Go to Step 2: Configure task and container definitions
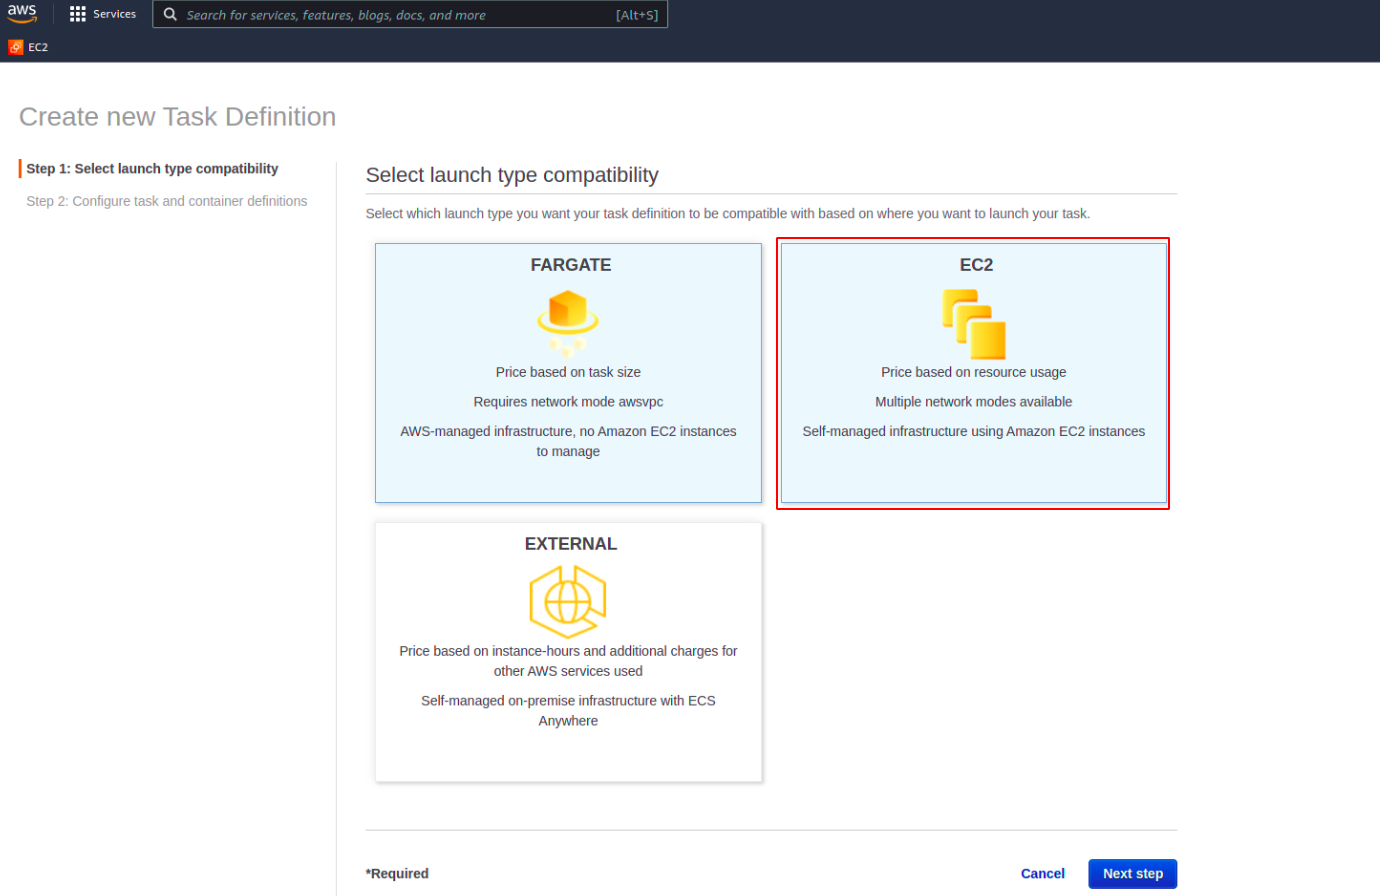 pos(167,201)
